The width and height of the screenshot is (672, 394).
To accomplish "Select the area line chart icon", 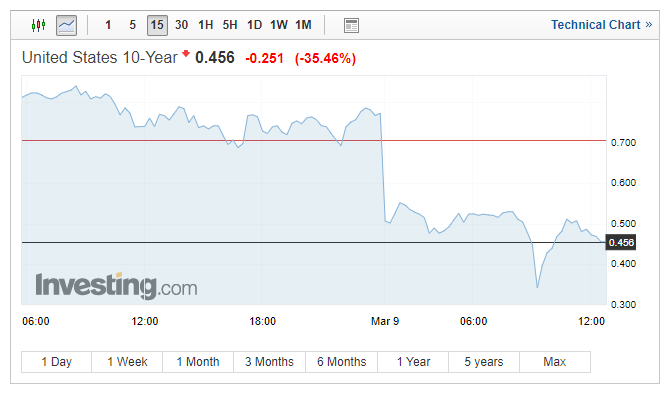I will click(66, 25).
